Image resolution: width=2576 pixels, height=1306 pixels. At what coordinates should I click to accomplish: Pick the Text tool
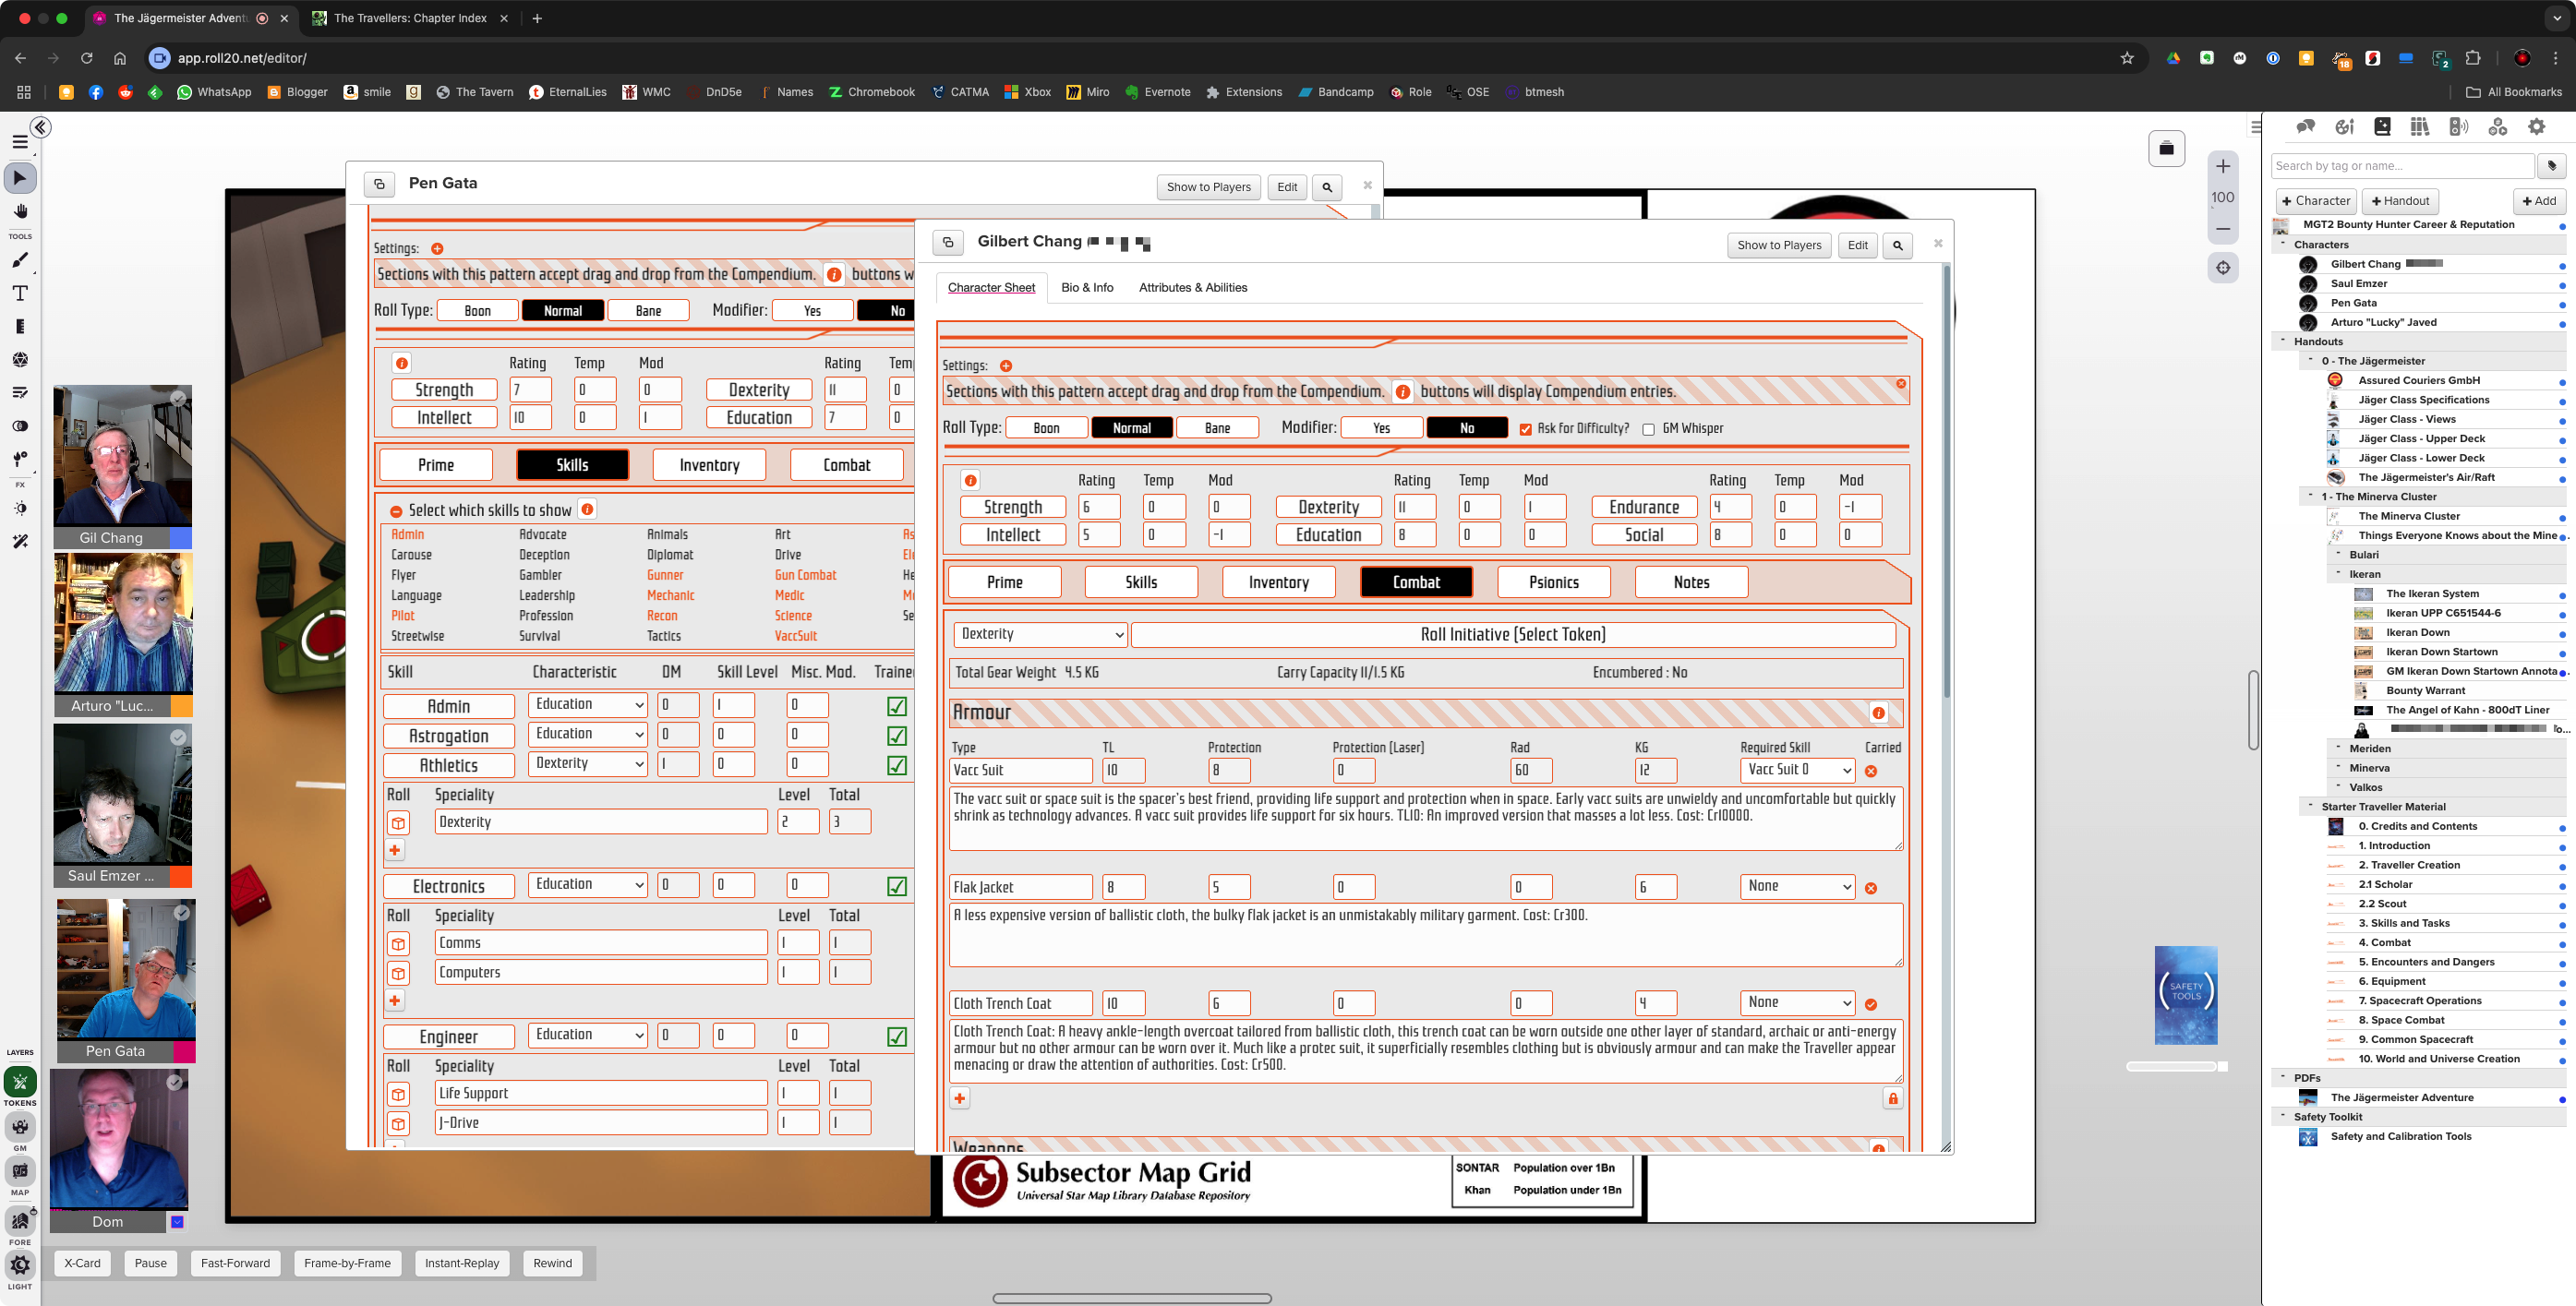tap(20, 293)
